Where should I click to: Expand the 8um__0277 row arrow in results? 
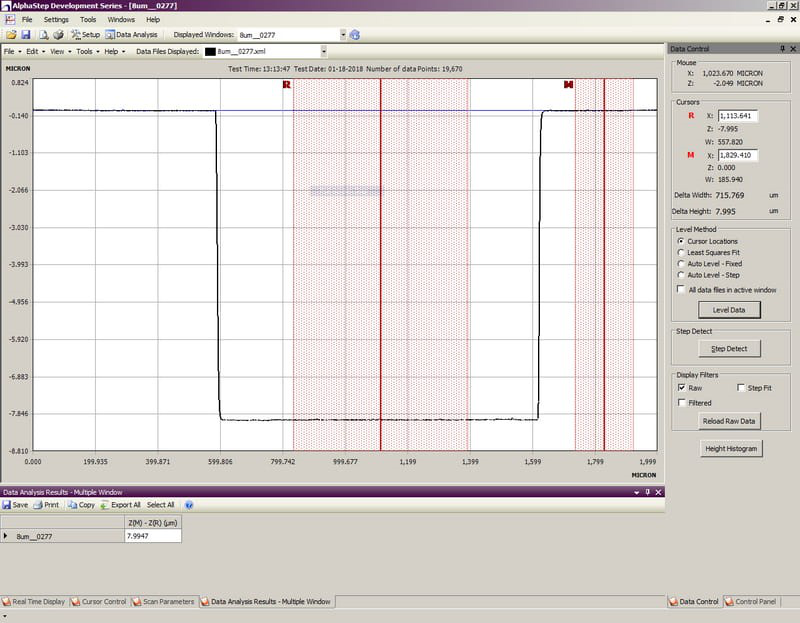(x=7, y=537)
